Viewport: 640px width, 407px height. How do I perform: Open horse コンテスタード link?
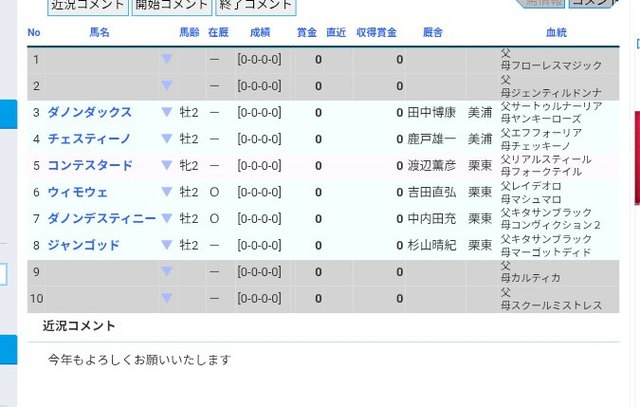pos(90,165)
